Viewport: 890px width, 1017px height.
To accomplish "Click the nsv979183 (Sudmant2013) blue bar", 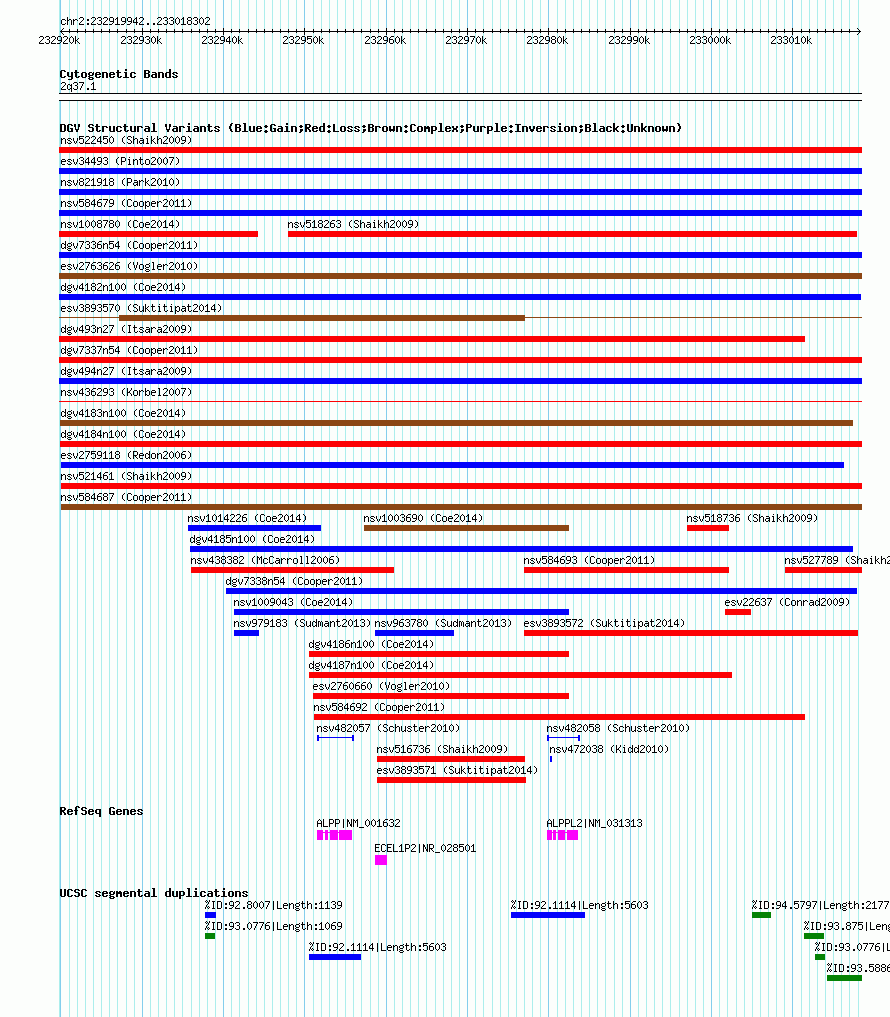I will [x=247, y=633].
